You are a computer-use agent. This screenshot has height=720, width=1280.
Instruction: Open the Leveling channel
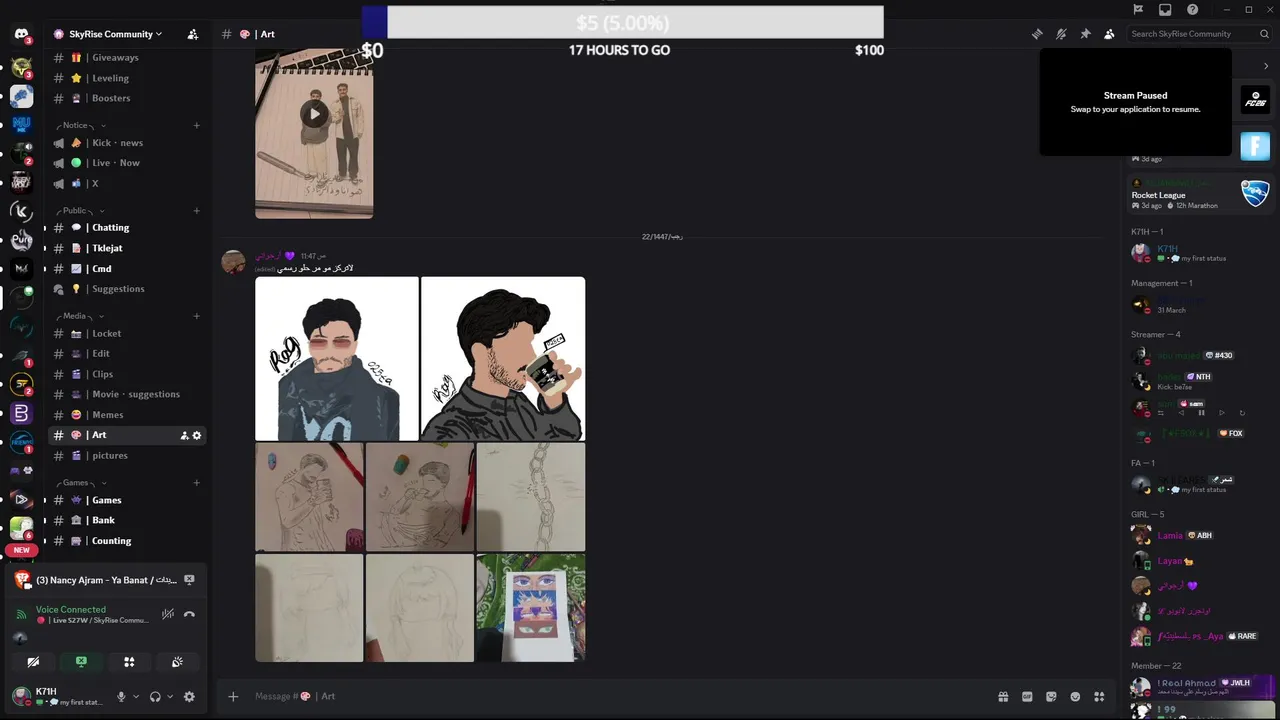click(x=127, y=78)
